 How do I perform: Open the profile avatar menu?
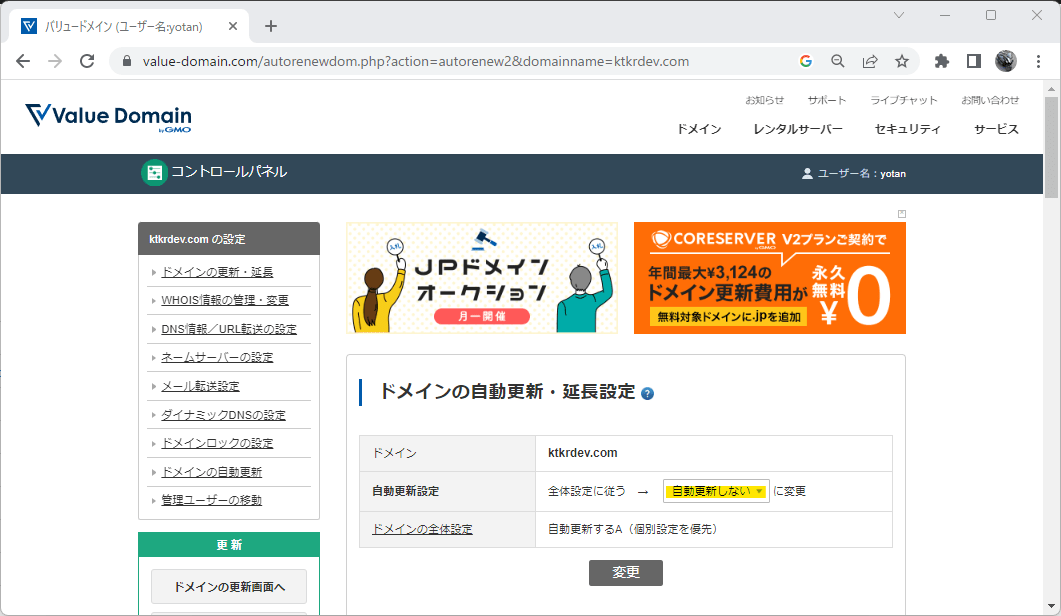tap(1006, 62)
